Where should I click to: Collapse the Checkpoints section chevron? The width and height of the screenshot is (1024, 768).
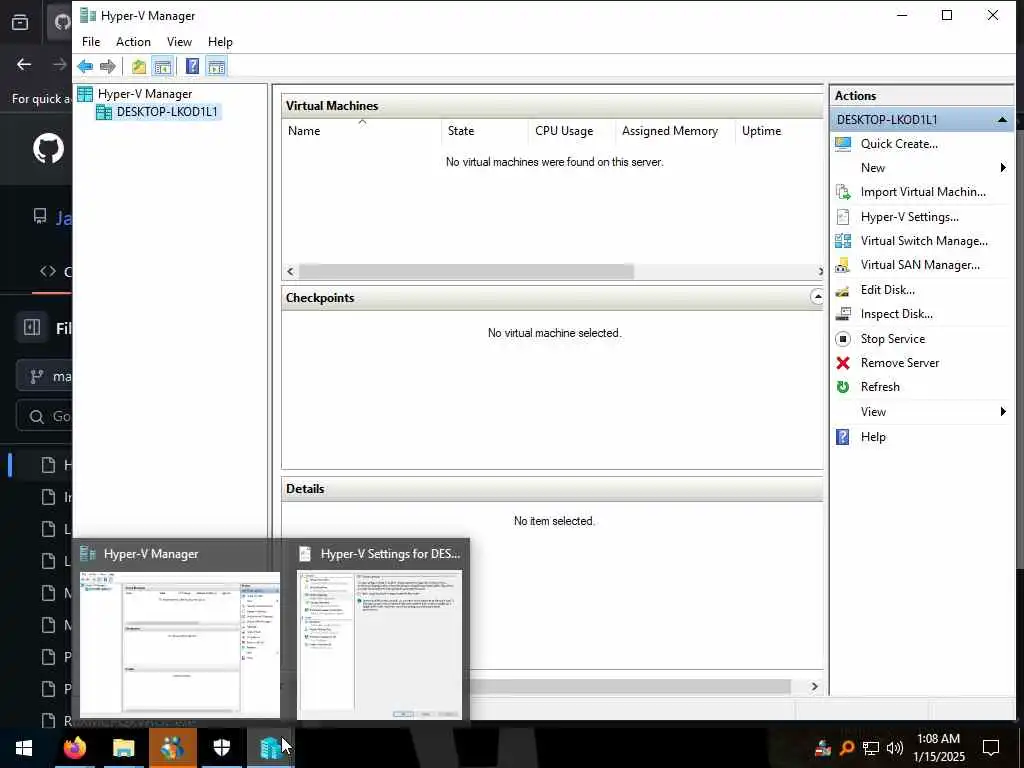click(817, 296)
